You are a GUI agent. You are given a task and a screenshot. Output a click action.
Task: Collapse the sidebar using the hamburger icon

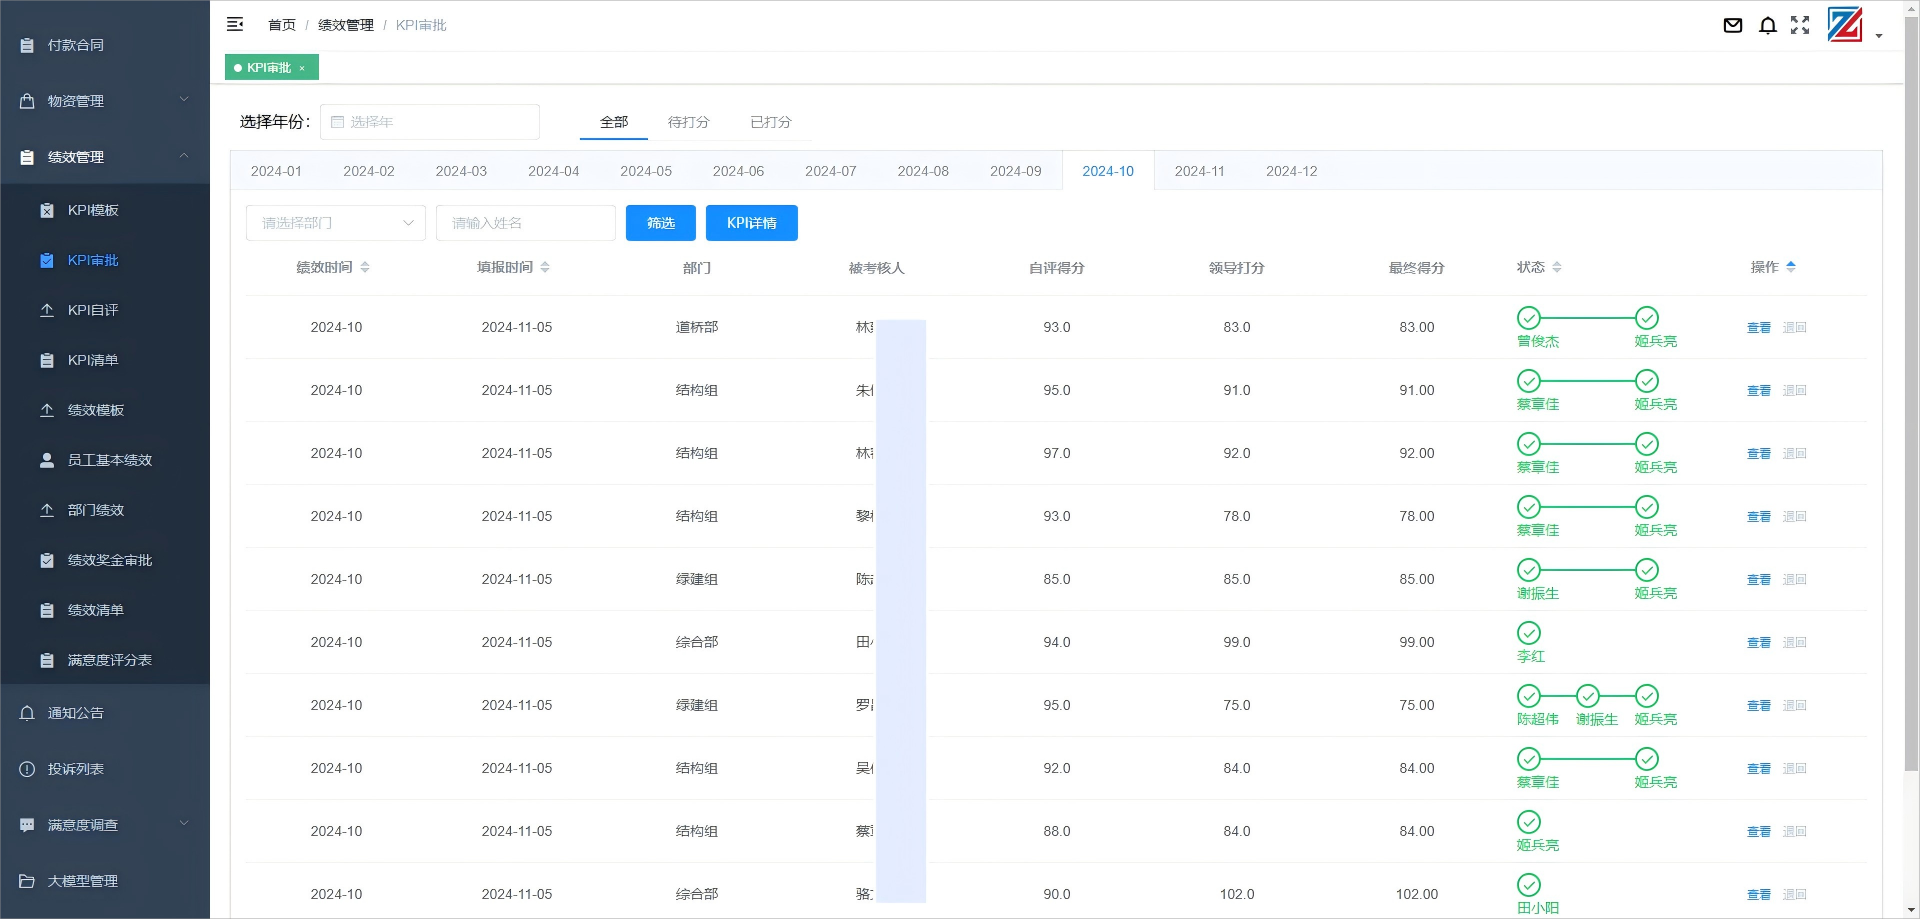point(235,24)
